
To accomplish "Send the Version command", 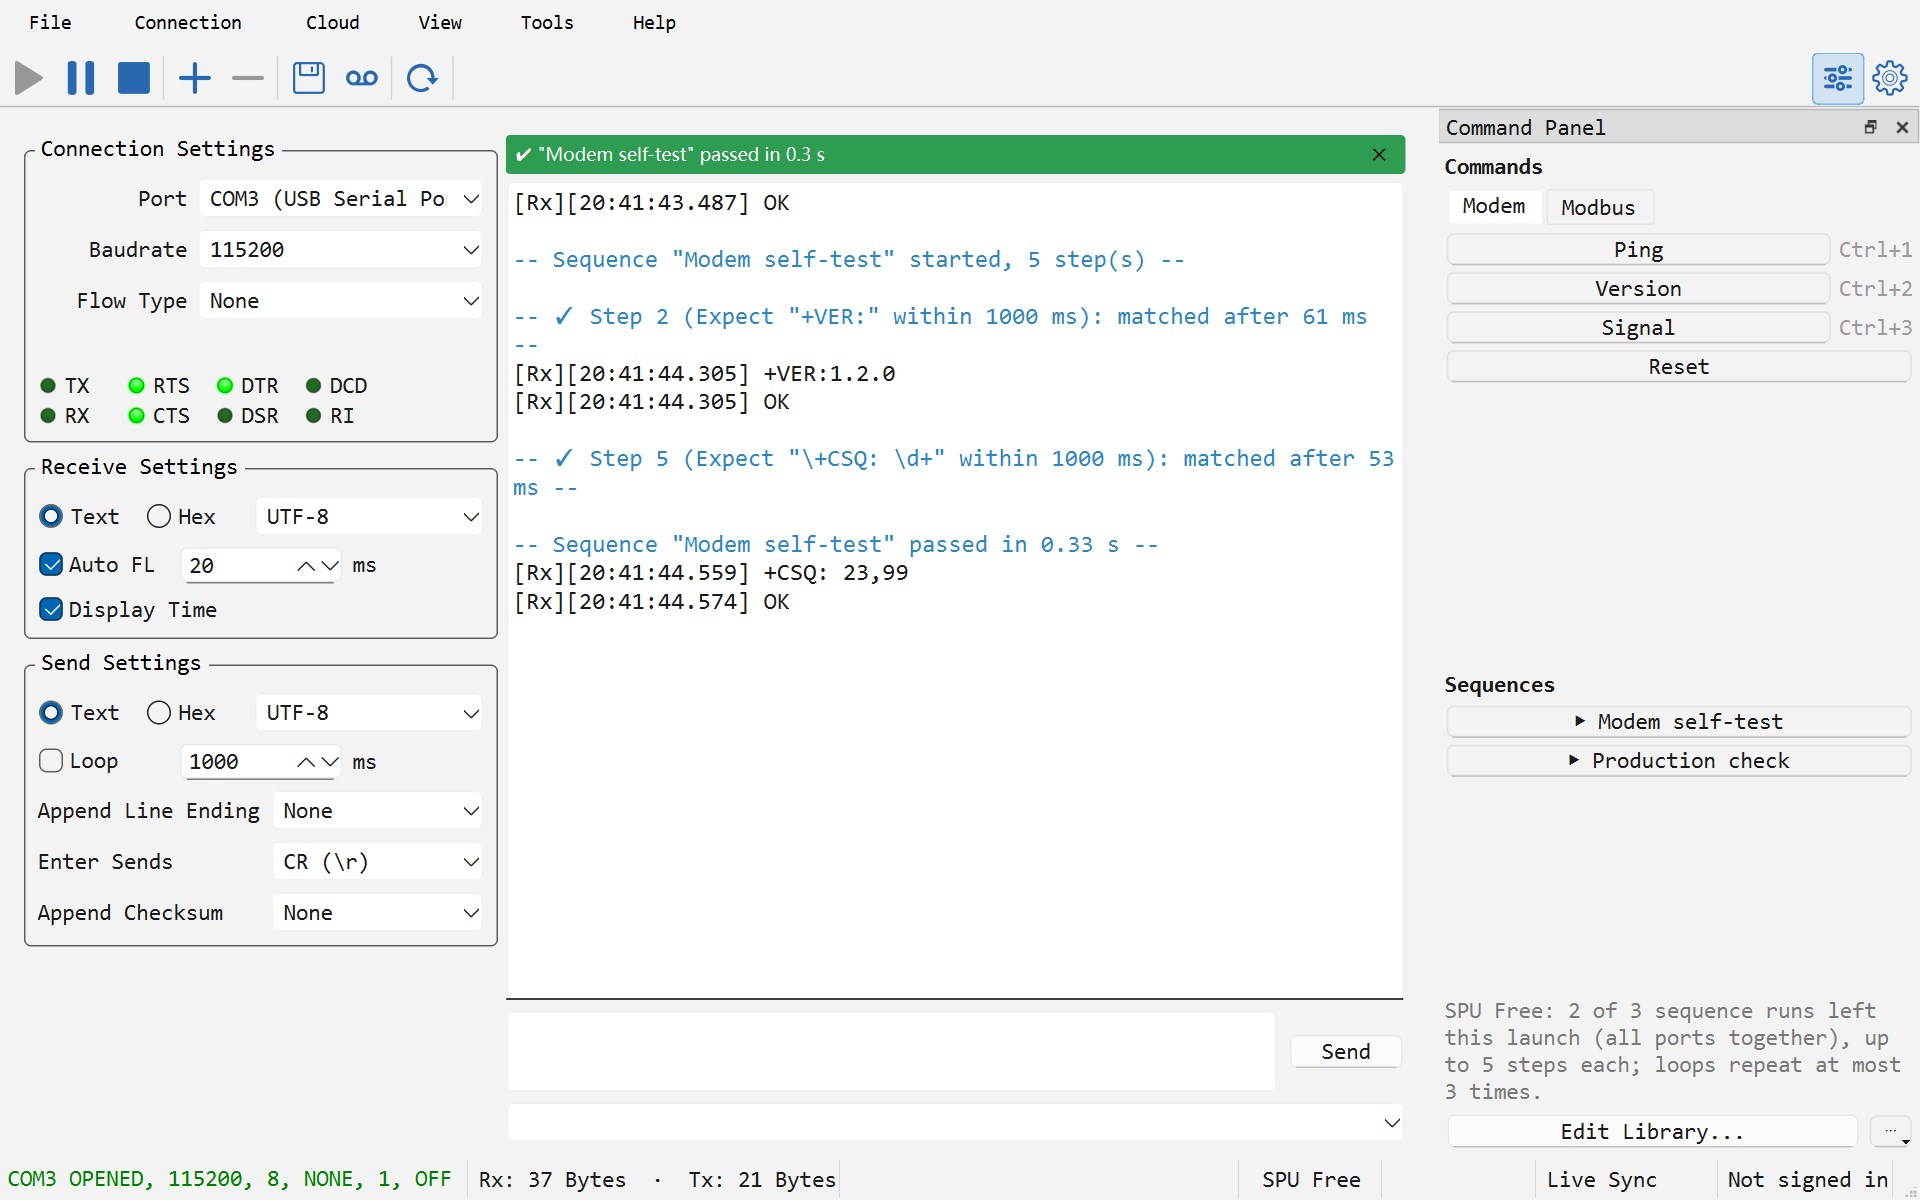I will [x=1638, y=289].
